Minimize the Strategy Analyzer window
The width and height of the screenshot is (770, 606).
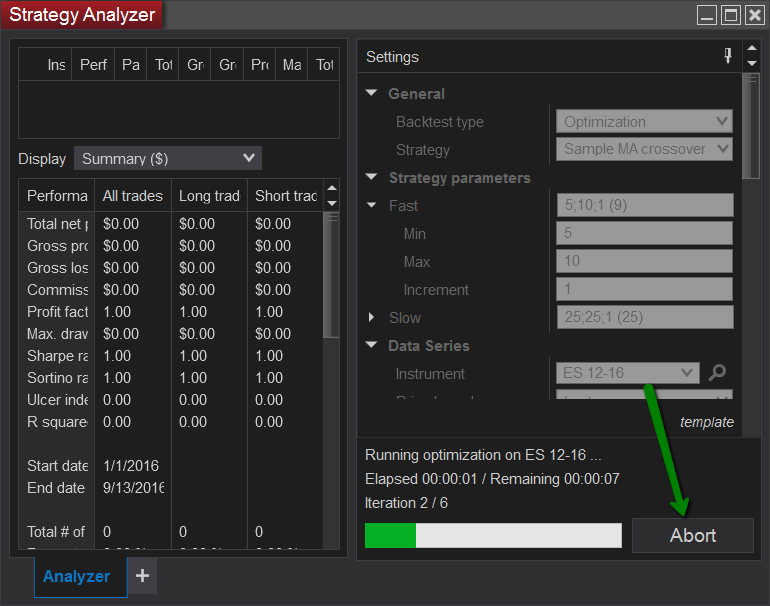[707, 15]
